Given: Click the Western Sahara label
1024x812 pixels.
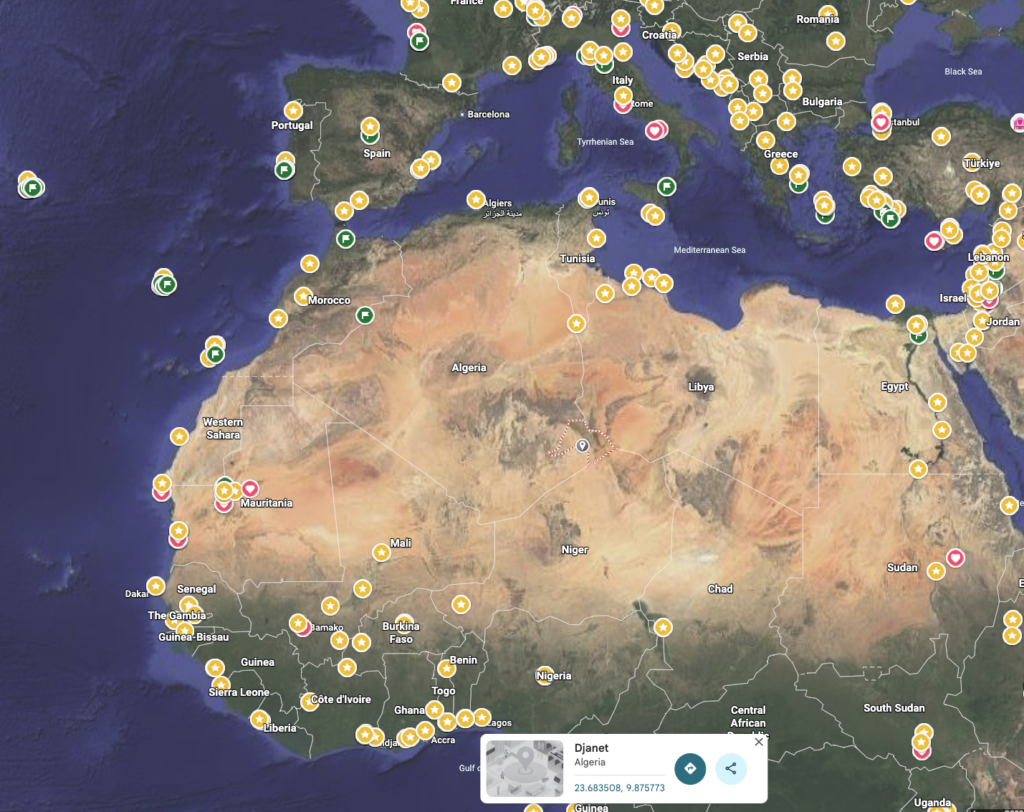Looking at the screenshot, I should pos(223,429).
